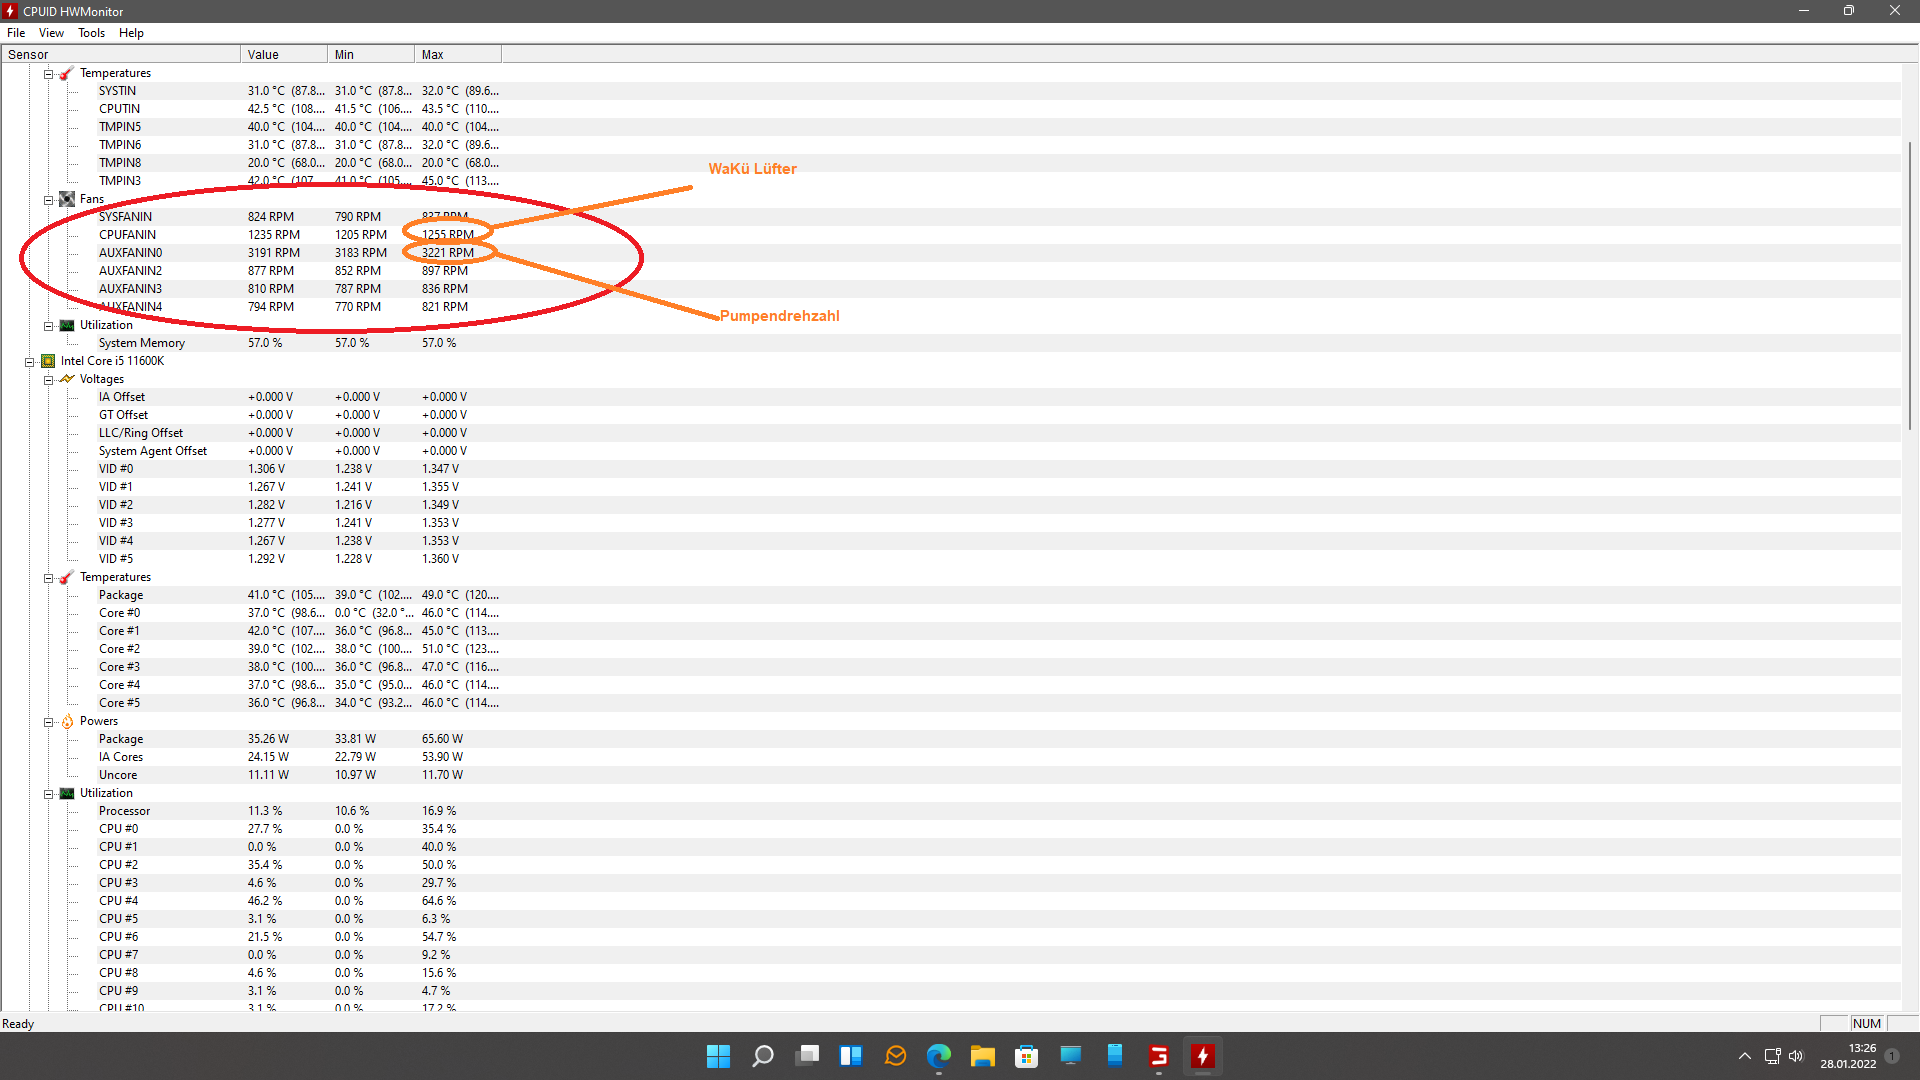Click the thermometer icon beside Temperatures above Fans
Image resolution: width=1920 pixels, height=1080 pixels.
pos(67,73)
